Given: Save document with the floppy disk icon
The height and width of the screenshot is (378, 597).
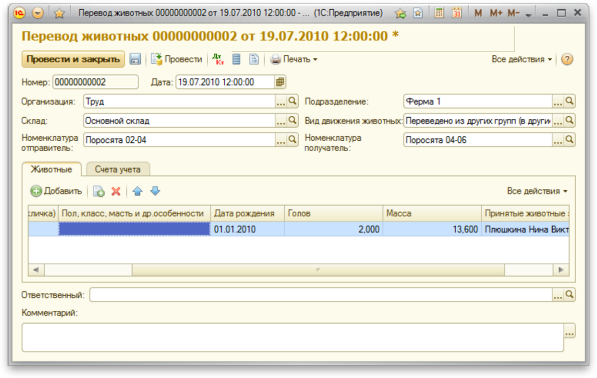Looking at the screenshot, I should (135, 59).
